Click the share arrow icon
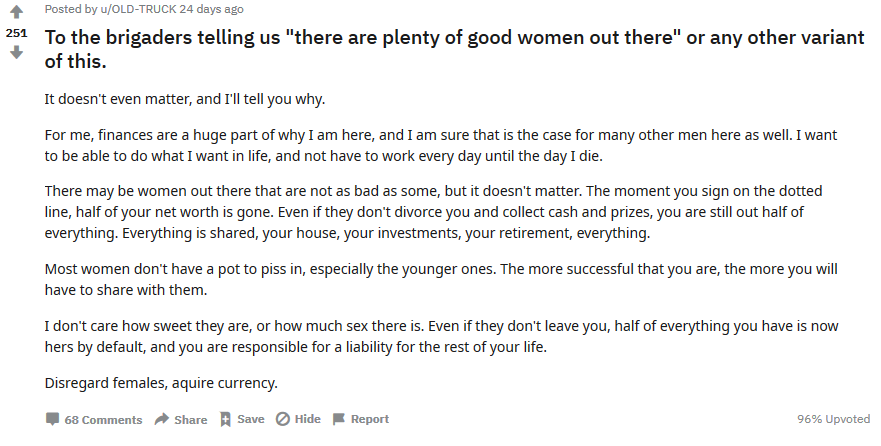Viewport: 881px width, 446px height. point(162,419)
